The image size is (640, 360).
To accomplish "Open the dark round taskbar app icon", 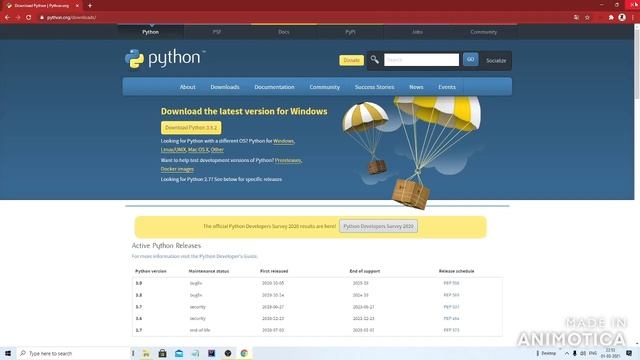I will tap(228, 353).
